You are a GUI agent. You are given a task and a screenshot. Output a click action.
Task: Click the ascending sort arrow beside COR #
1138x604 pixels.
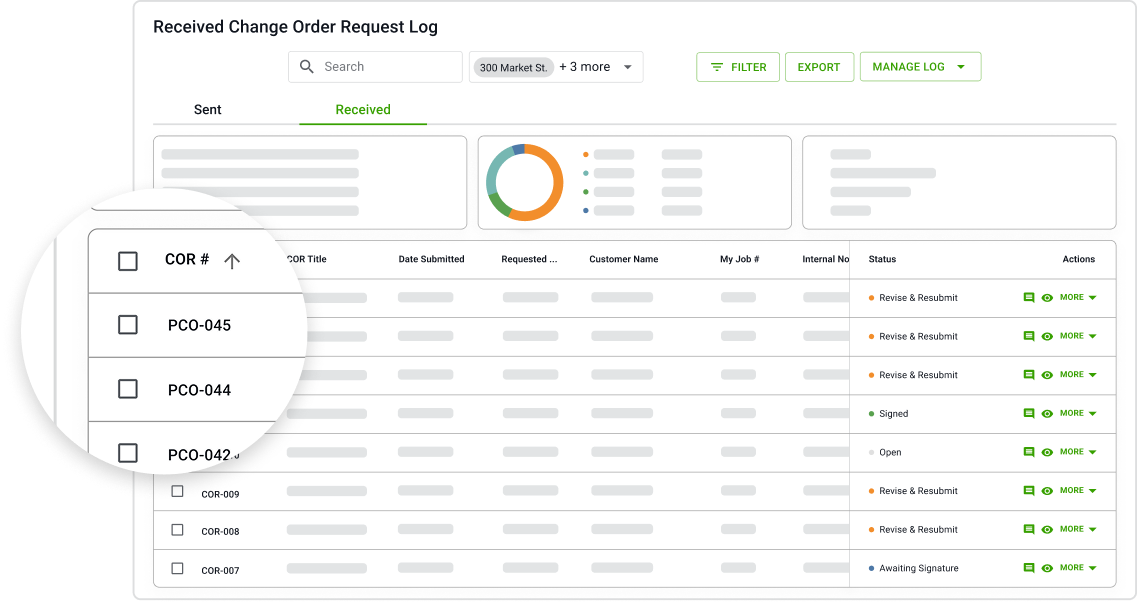point(232,261)
